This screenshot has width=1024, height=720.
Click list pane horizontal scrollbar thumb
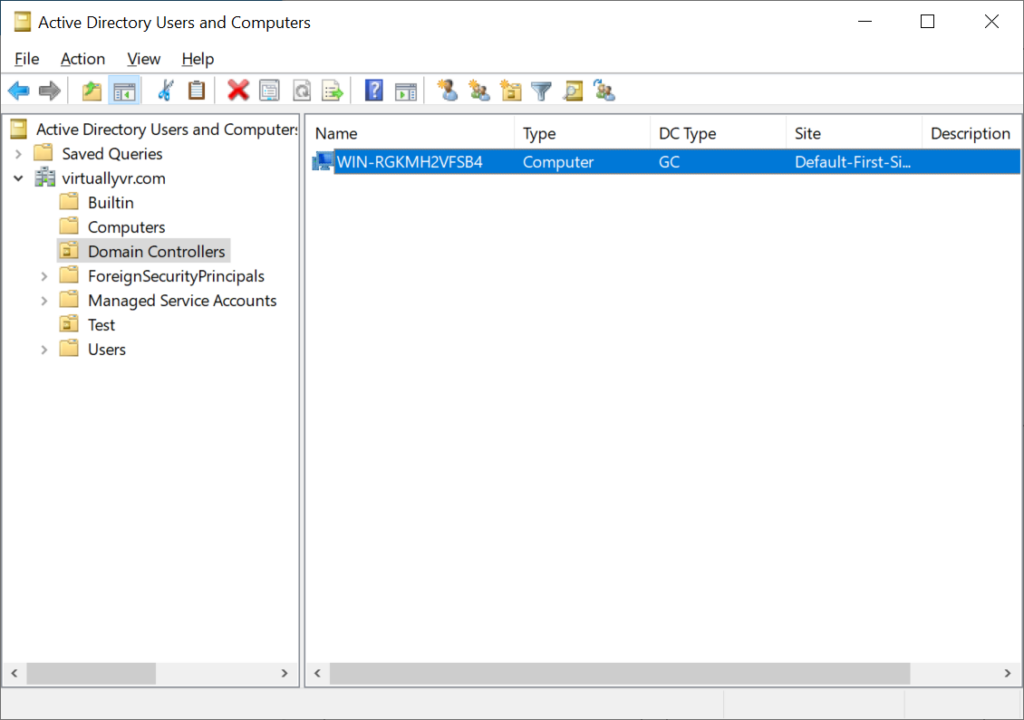[620, 673]
